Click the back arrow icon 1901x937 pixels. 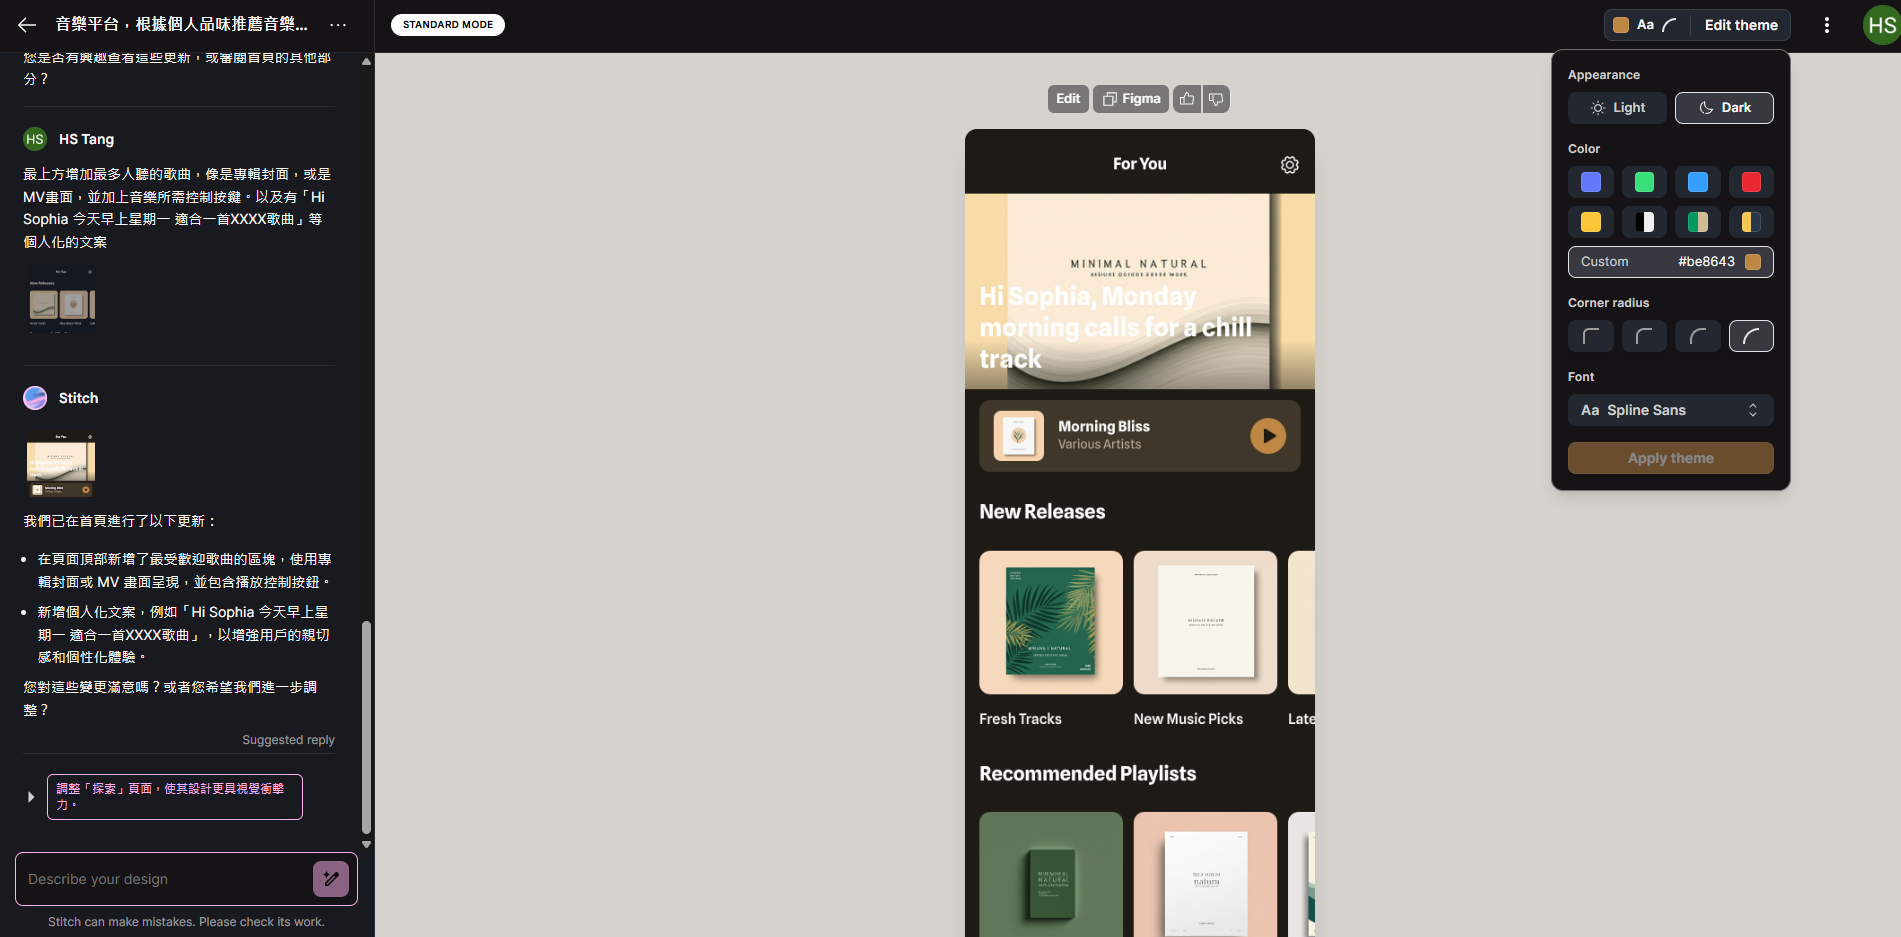[27, 25]
